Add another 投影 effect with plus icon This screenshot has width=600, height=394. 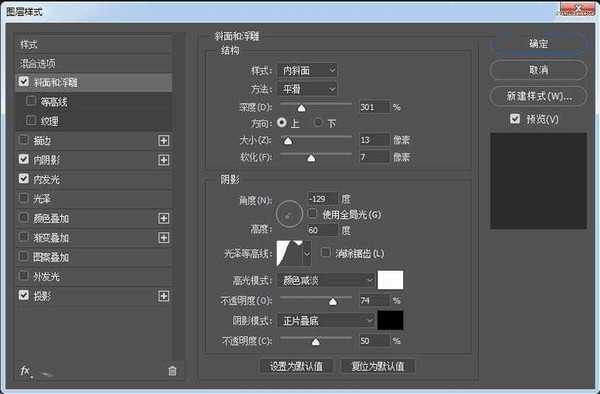click(x=164, y=296)
